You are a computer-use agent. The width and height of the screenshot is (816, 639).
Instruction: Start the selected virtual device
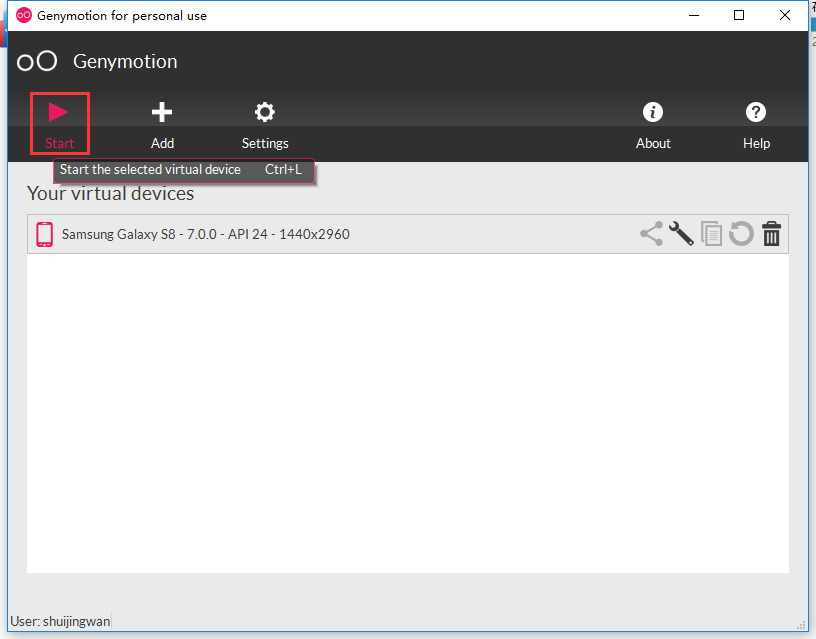[x=59, y=124]
